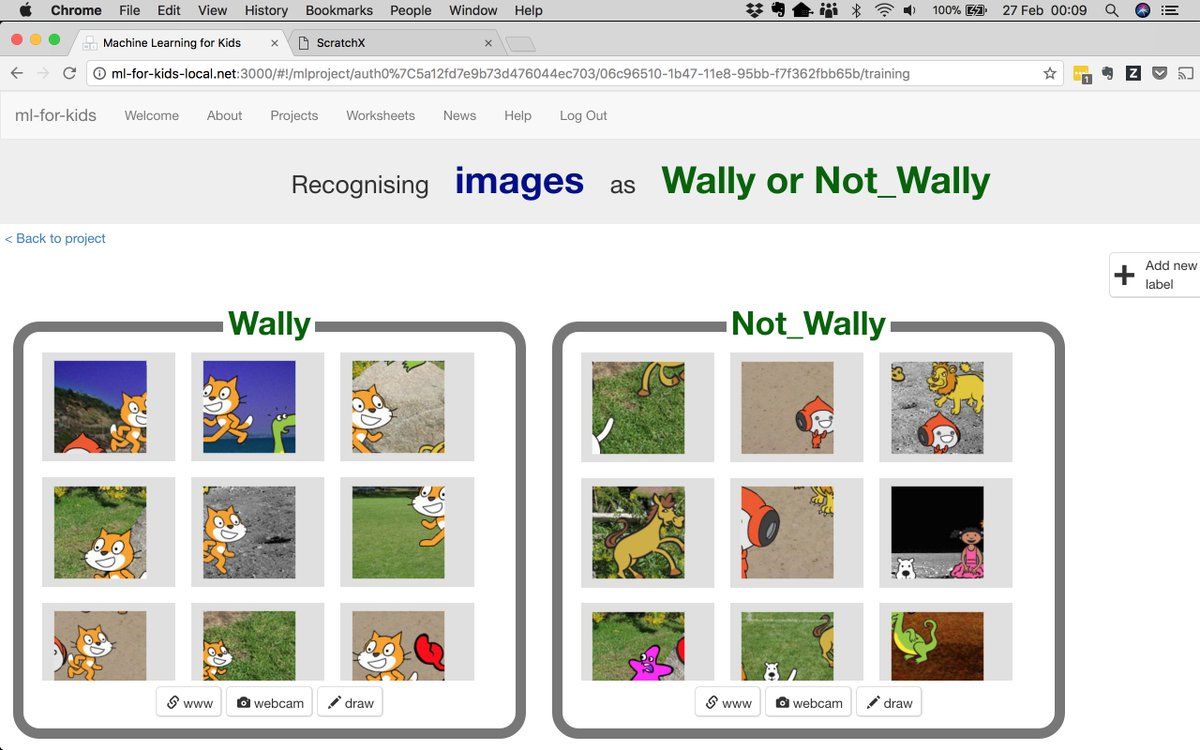1200x750 pixels.
Task: Open Spotlight search magnifier icon
Action: tap(1112, 10)
